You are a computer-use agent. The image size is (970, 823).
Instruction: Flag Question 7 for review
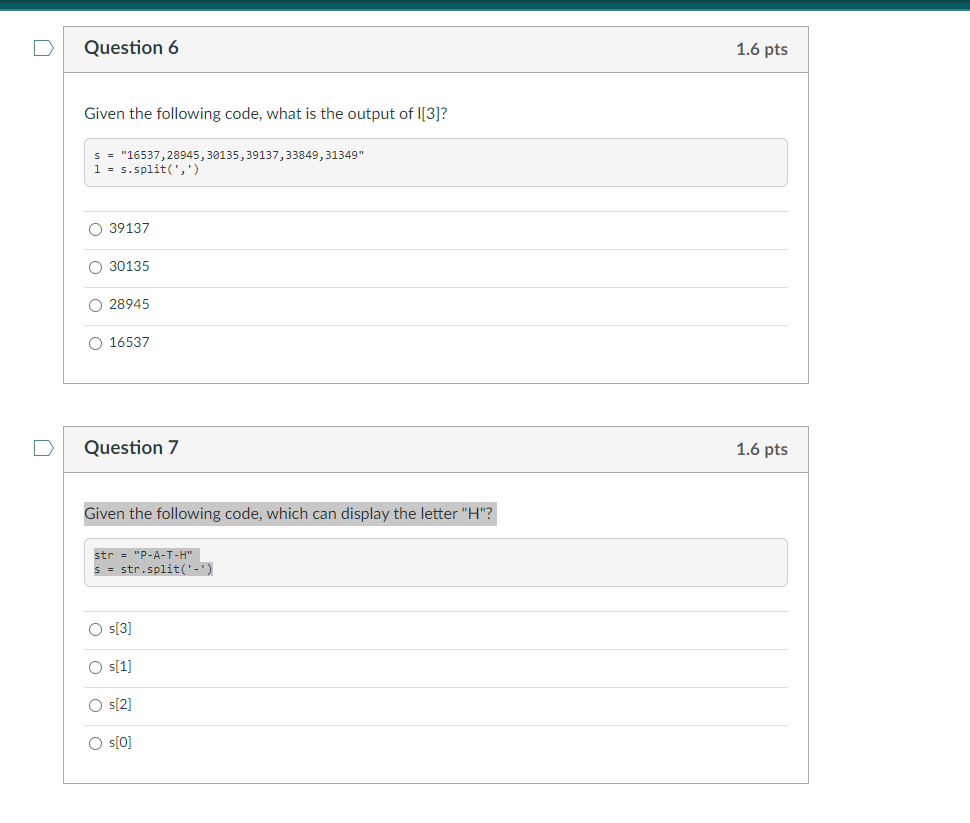[x=43, y=448]
